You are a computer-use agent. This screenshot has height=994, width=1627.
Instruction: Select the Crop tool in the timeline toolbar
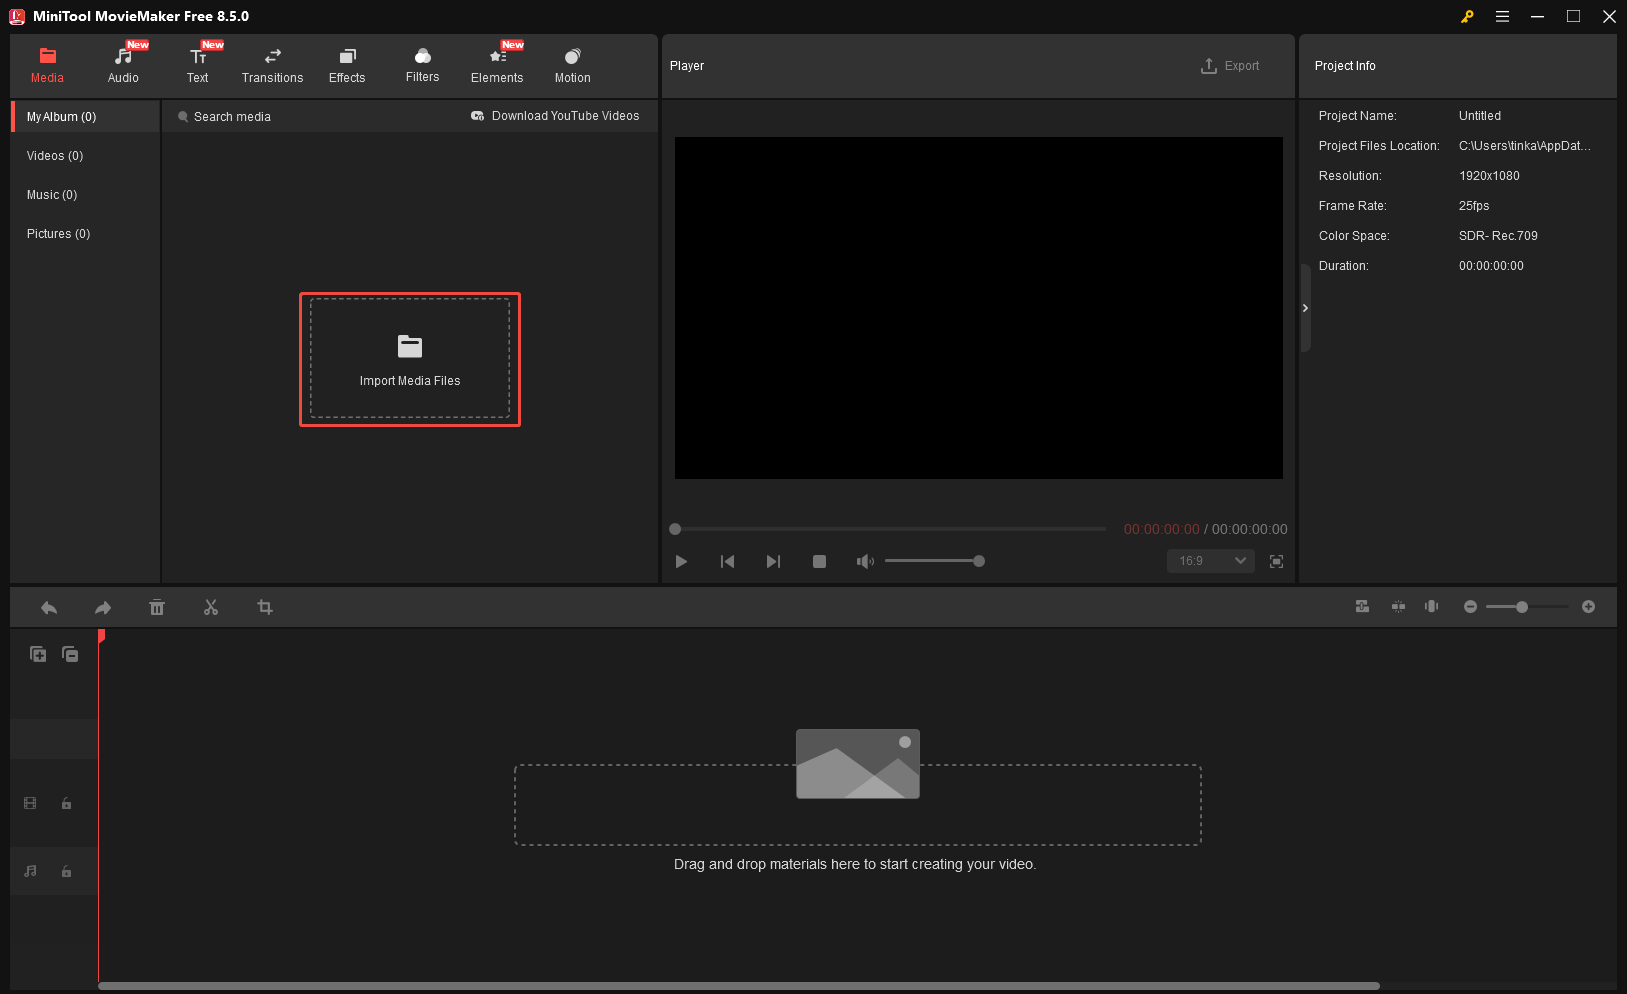click(x=264, y=607)
